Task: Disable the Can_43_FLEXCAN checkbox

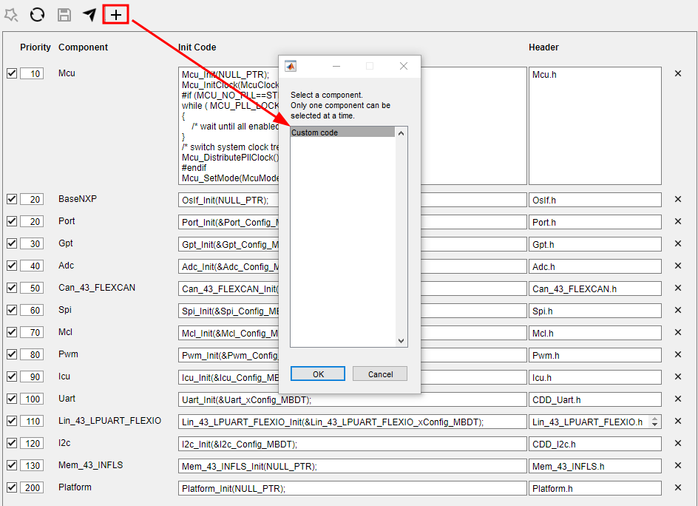Action: point(12,288)
